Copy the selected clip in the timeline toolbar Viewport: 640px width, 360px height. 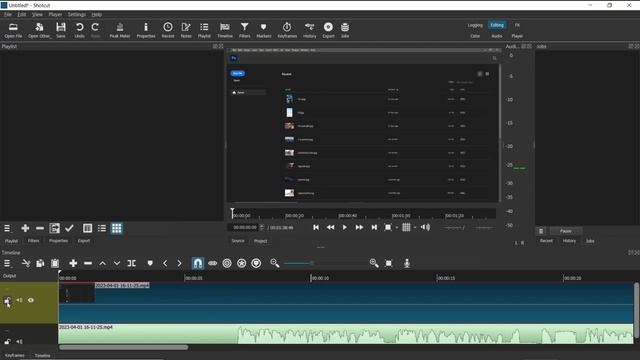[x=40, y=263]
